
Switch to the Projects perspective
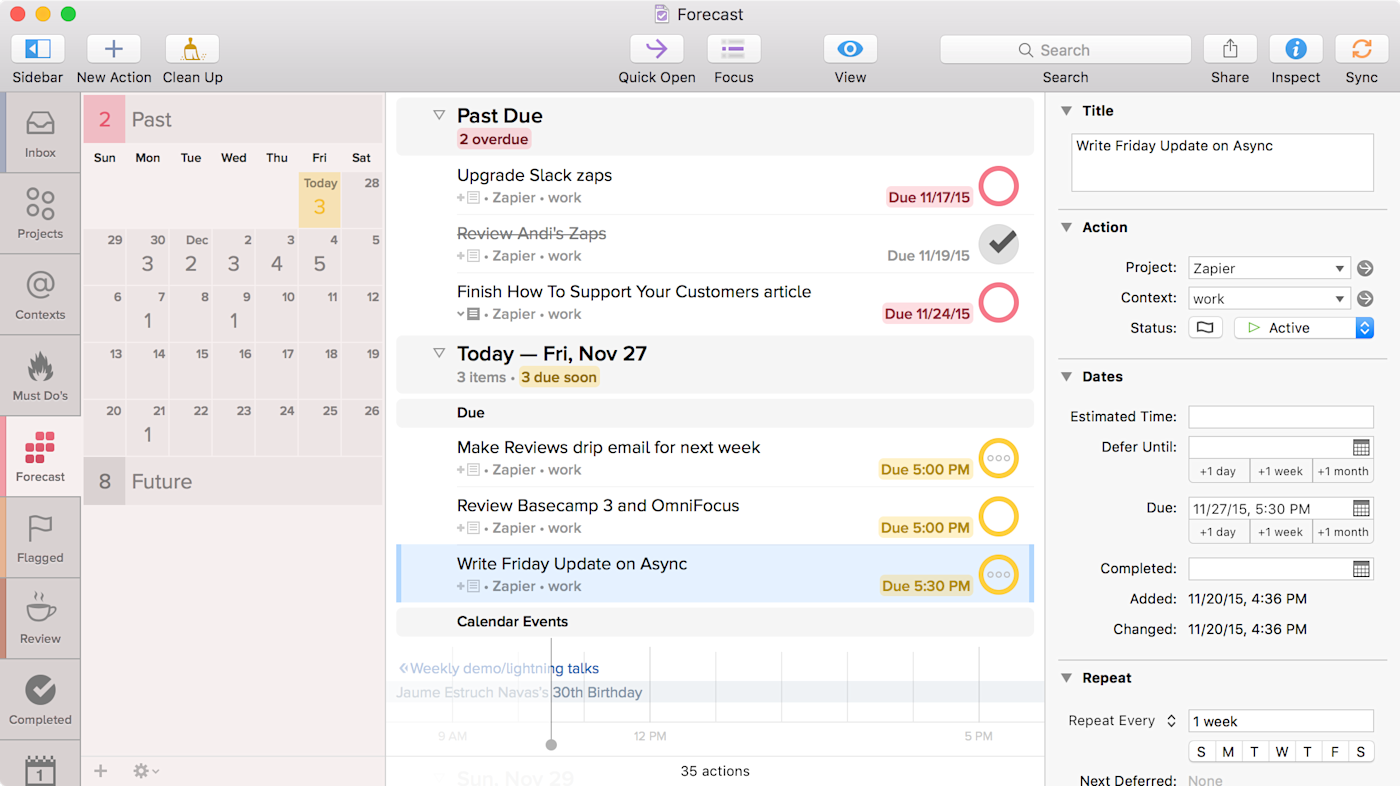40,213
